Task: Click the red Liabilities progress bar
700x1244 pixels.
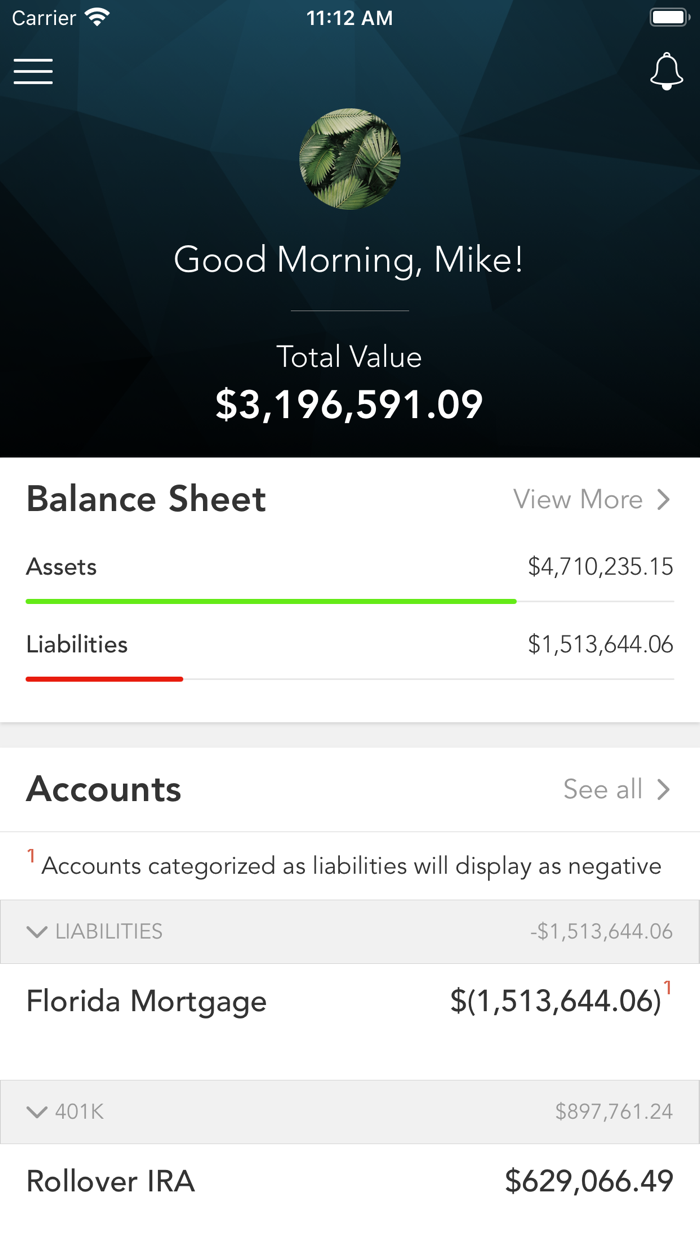Action: [x=104, y=679]
